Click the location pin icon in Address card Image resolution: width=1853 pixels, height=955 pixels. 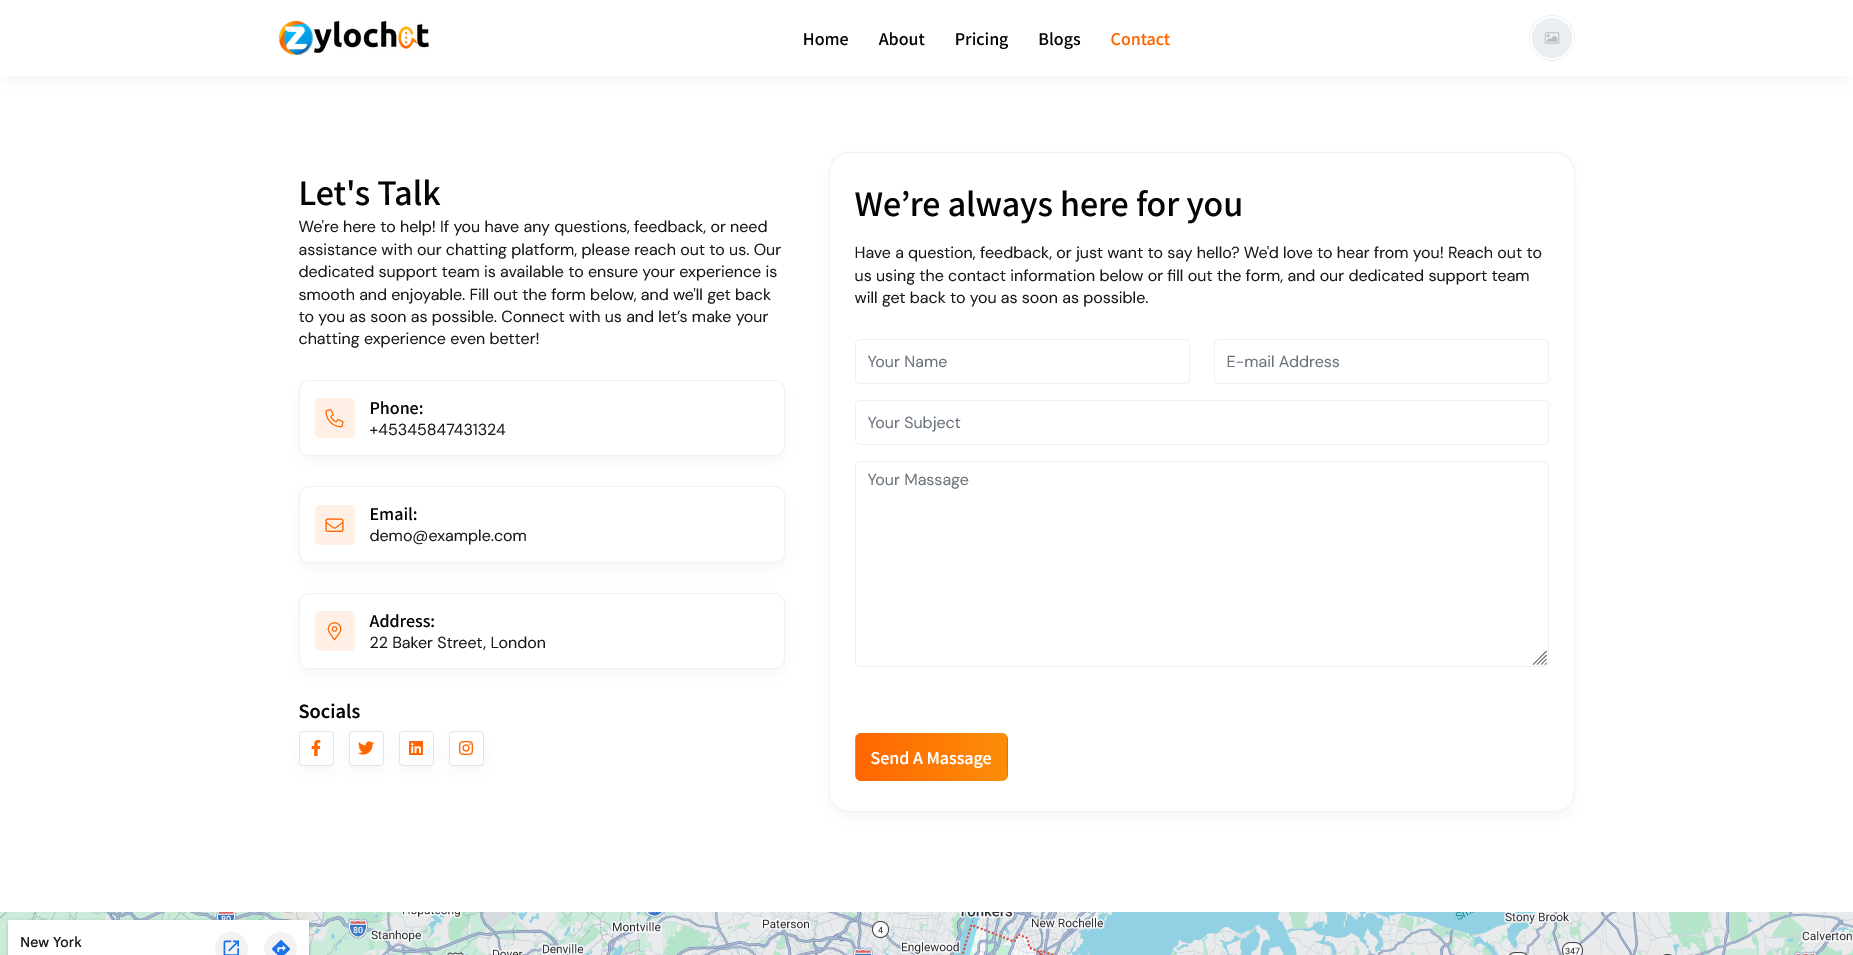pos(335,631)
